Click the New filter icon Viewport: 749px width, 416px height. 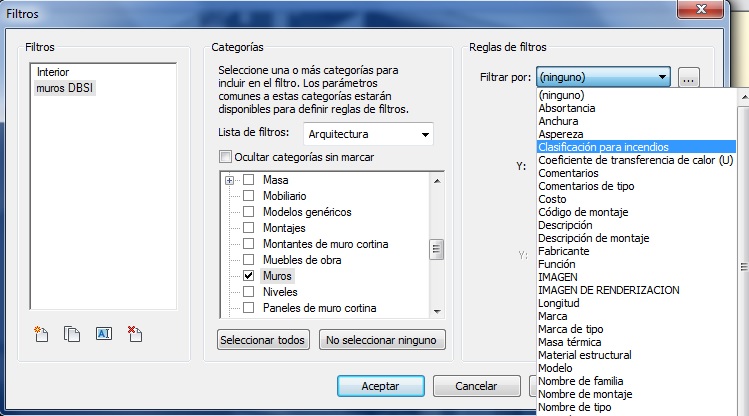click(x=42, y=335)
